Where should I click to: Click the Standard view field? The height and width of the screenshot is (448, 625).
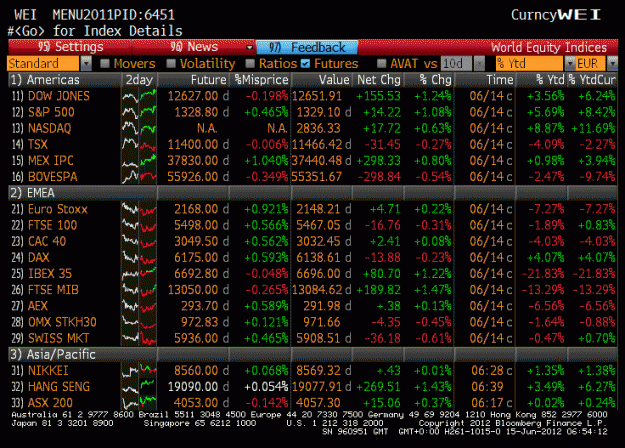(x=43, y=63)
